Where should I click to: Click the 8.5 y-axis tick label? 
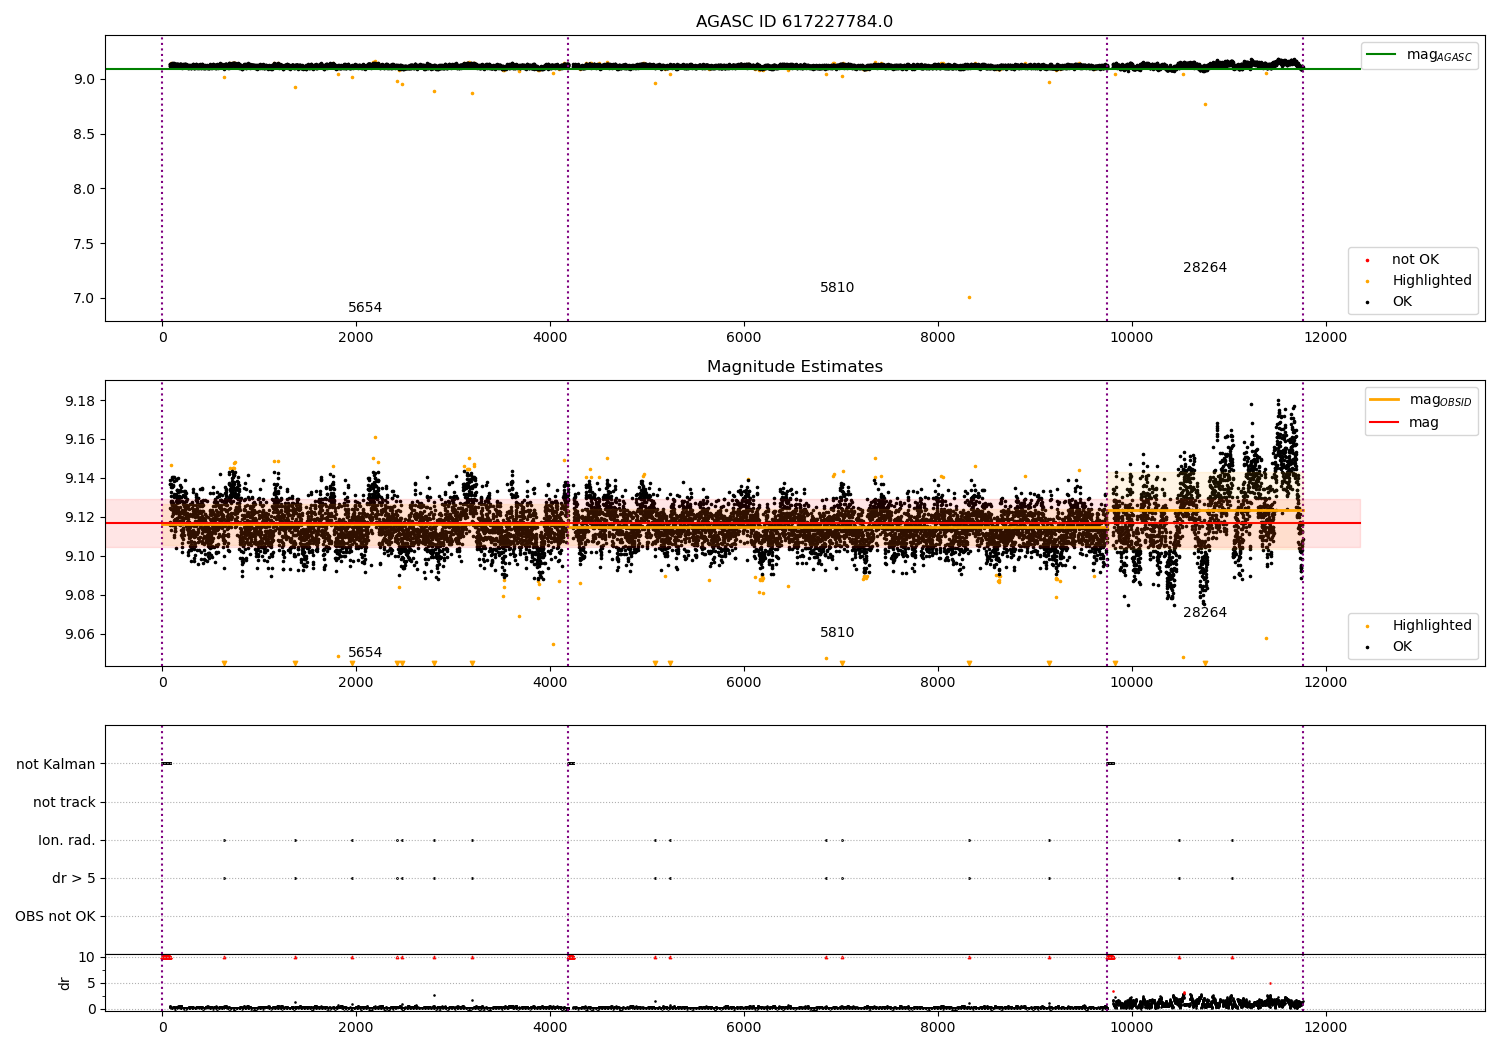(x=84, y=134)
